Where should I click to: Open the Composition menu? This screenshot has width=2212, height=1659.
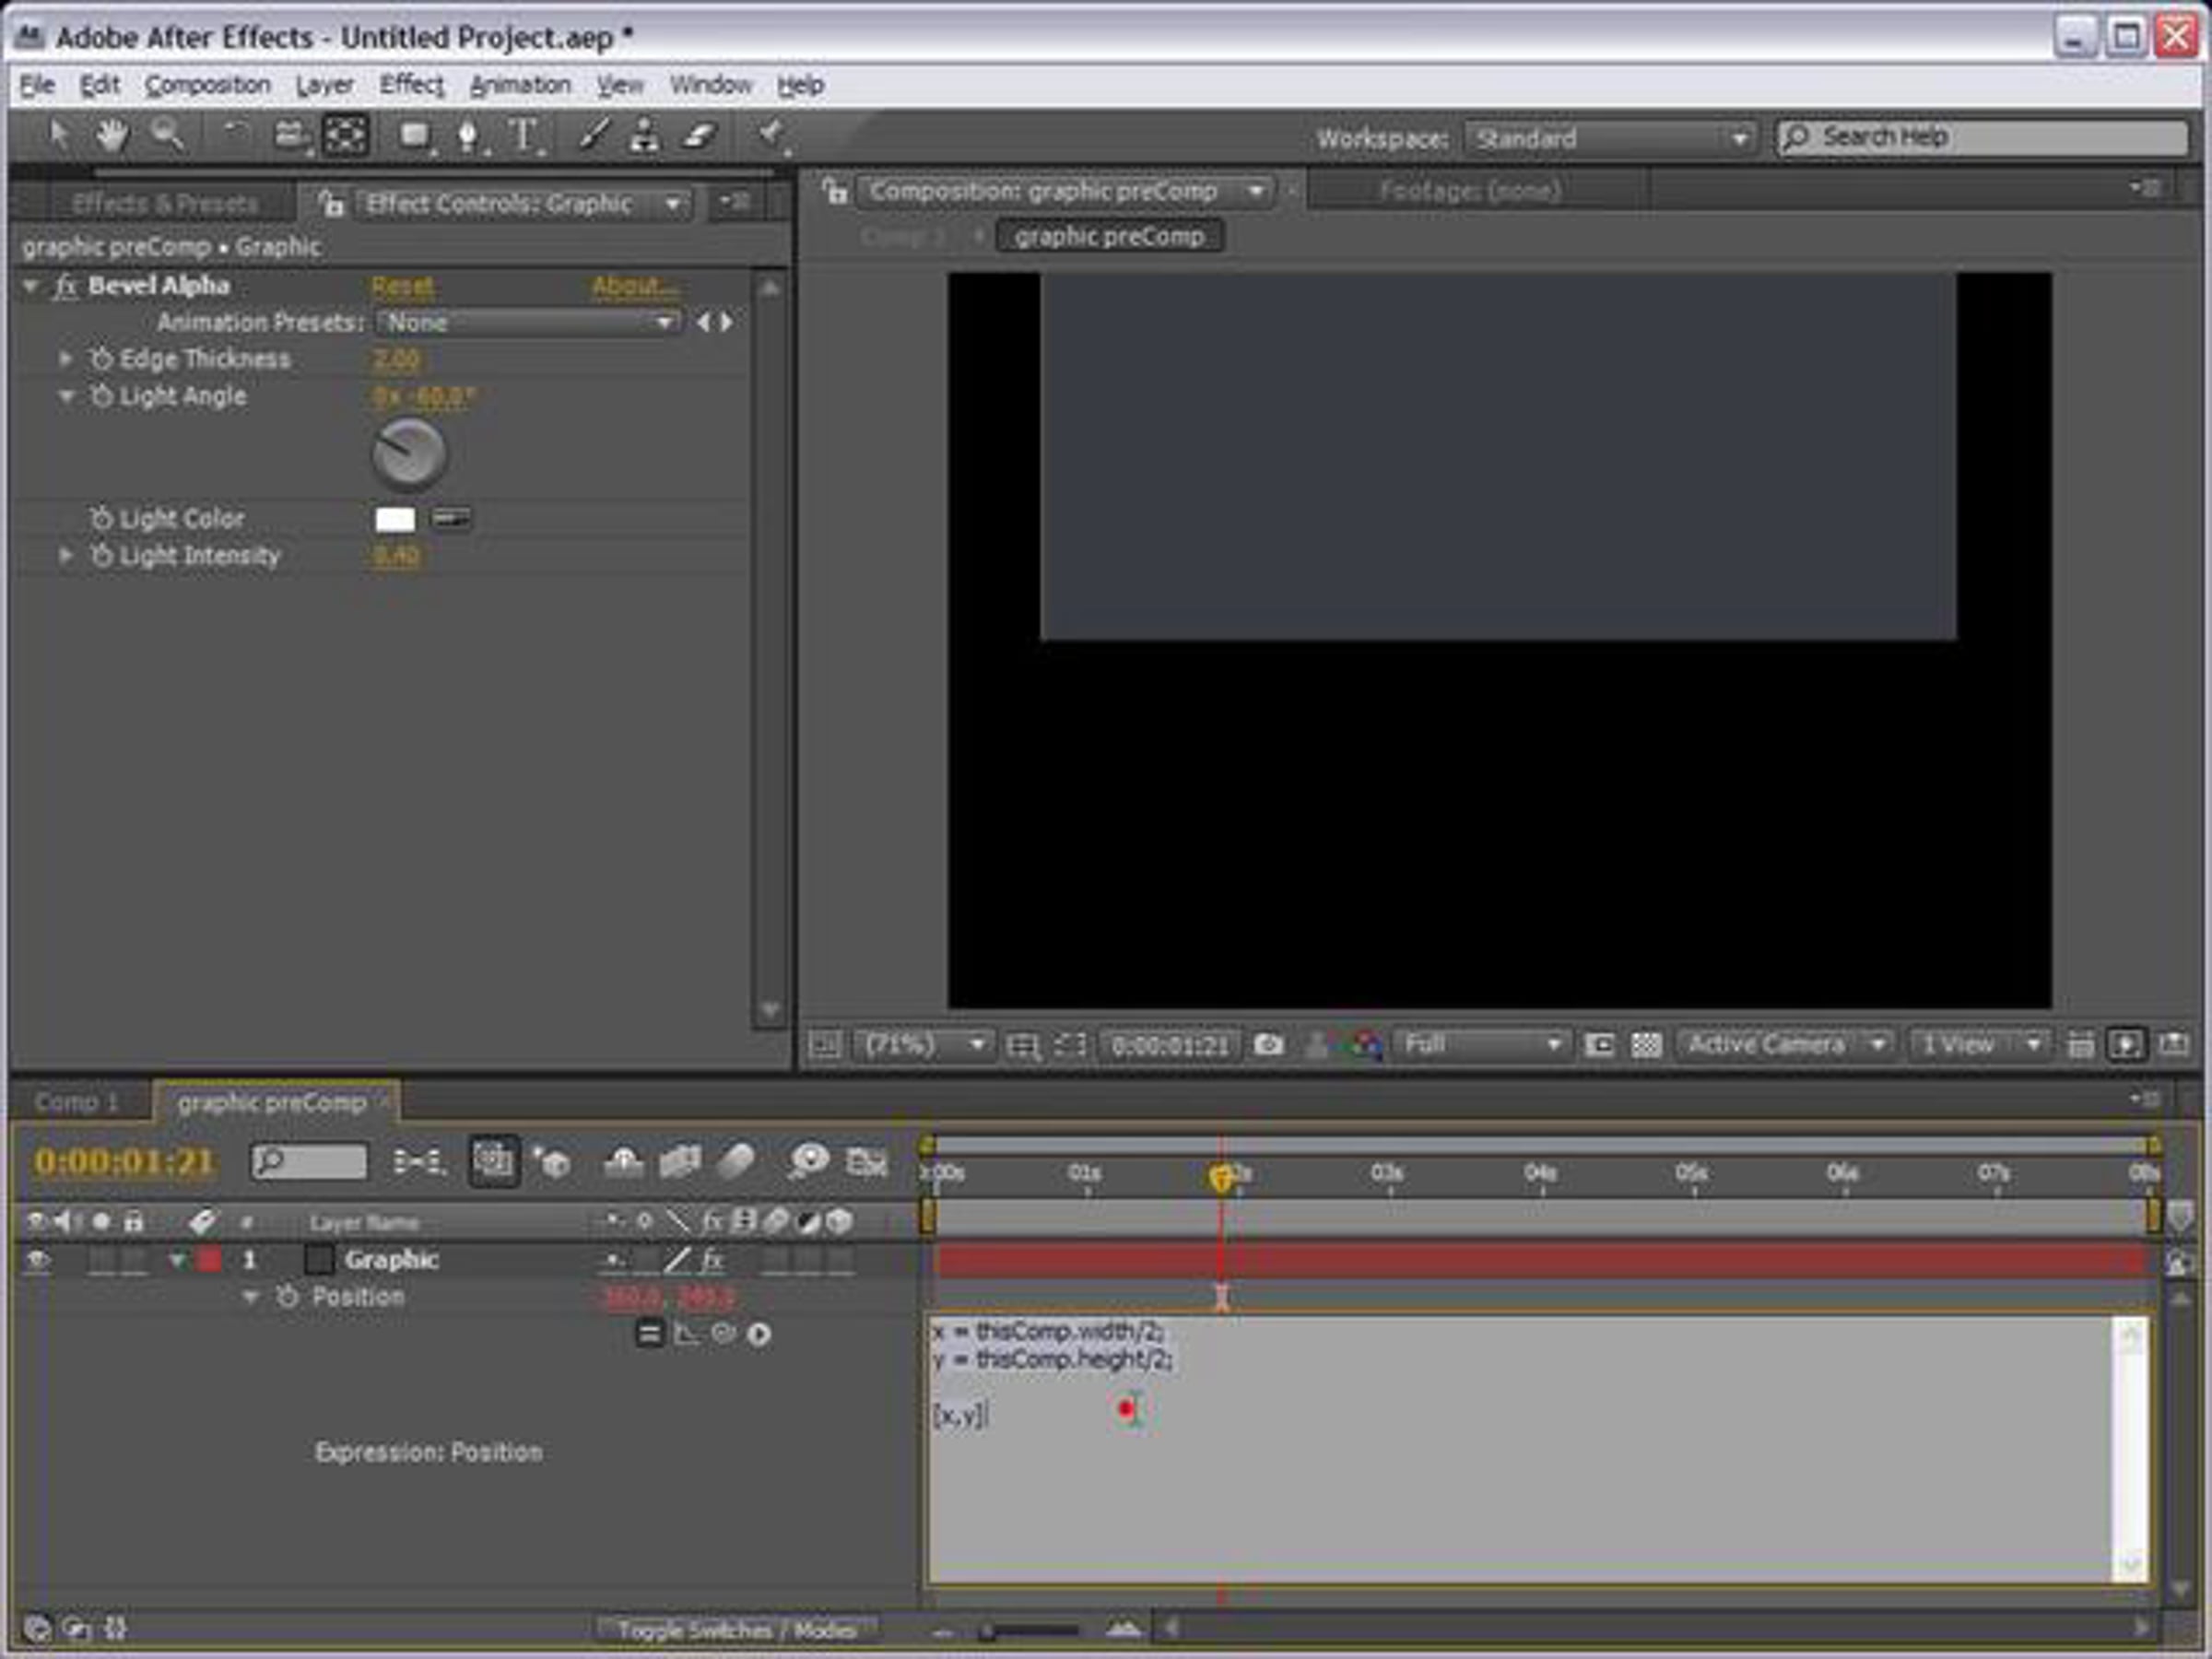pyautogui.click(x=208, y=85)
